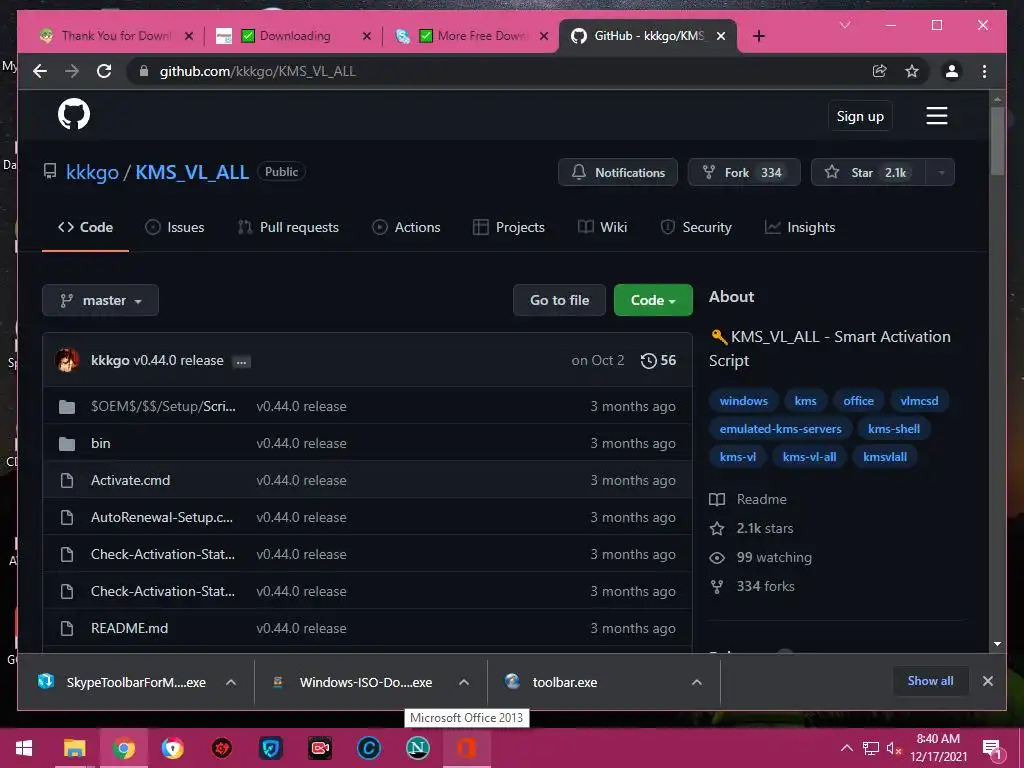This screenshot has width=1024, height=768.
Task: Close the downloads bar
Action: tap(987, 681)
